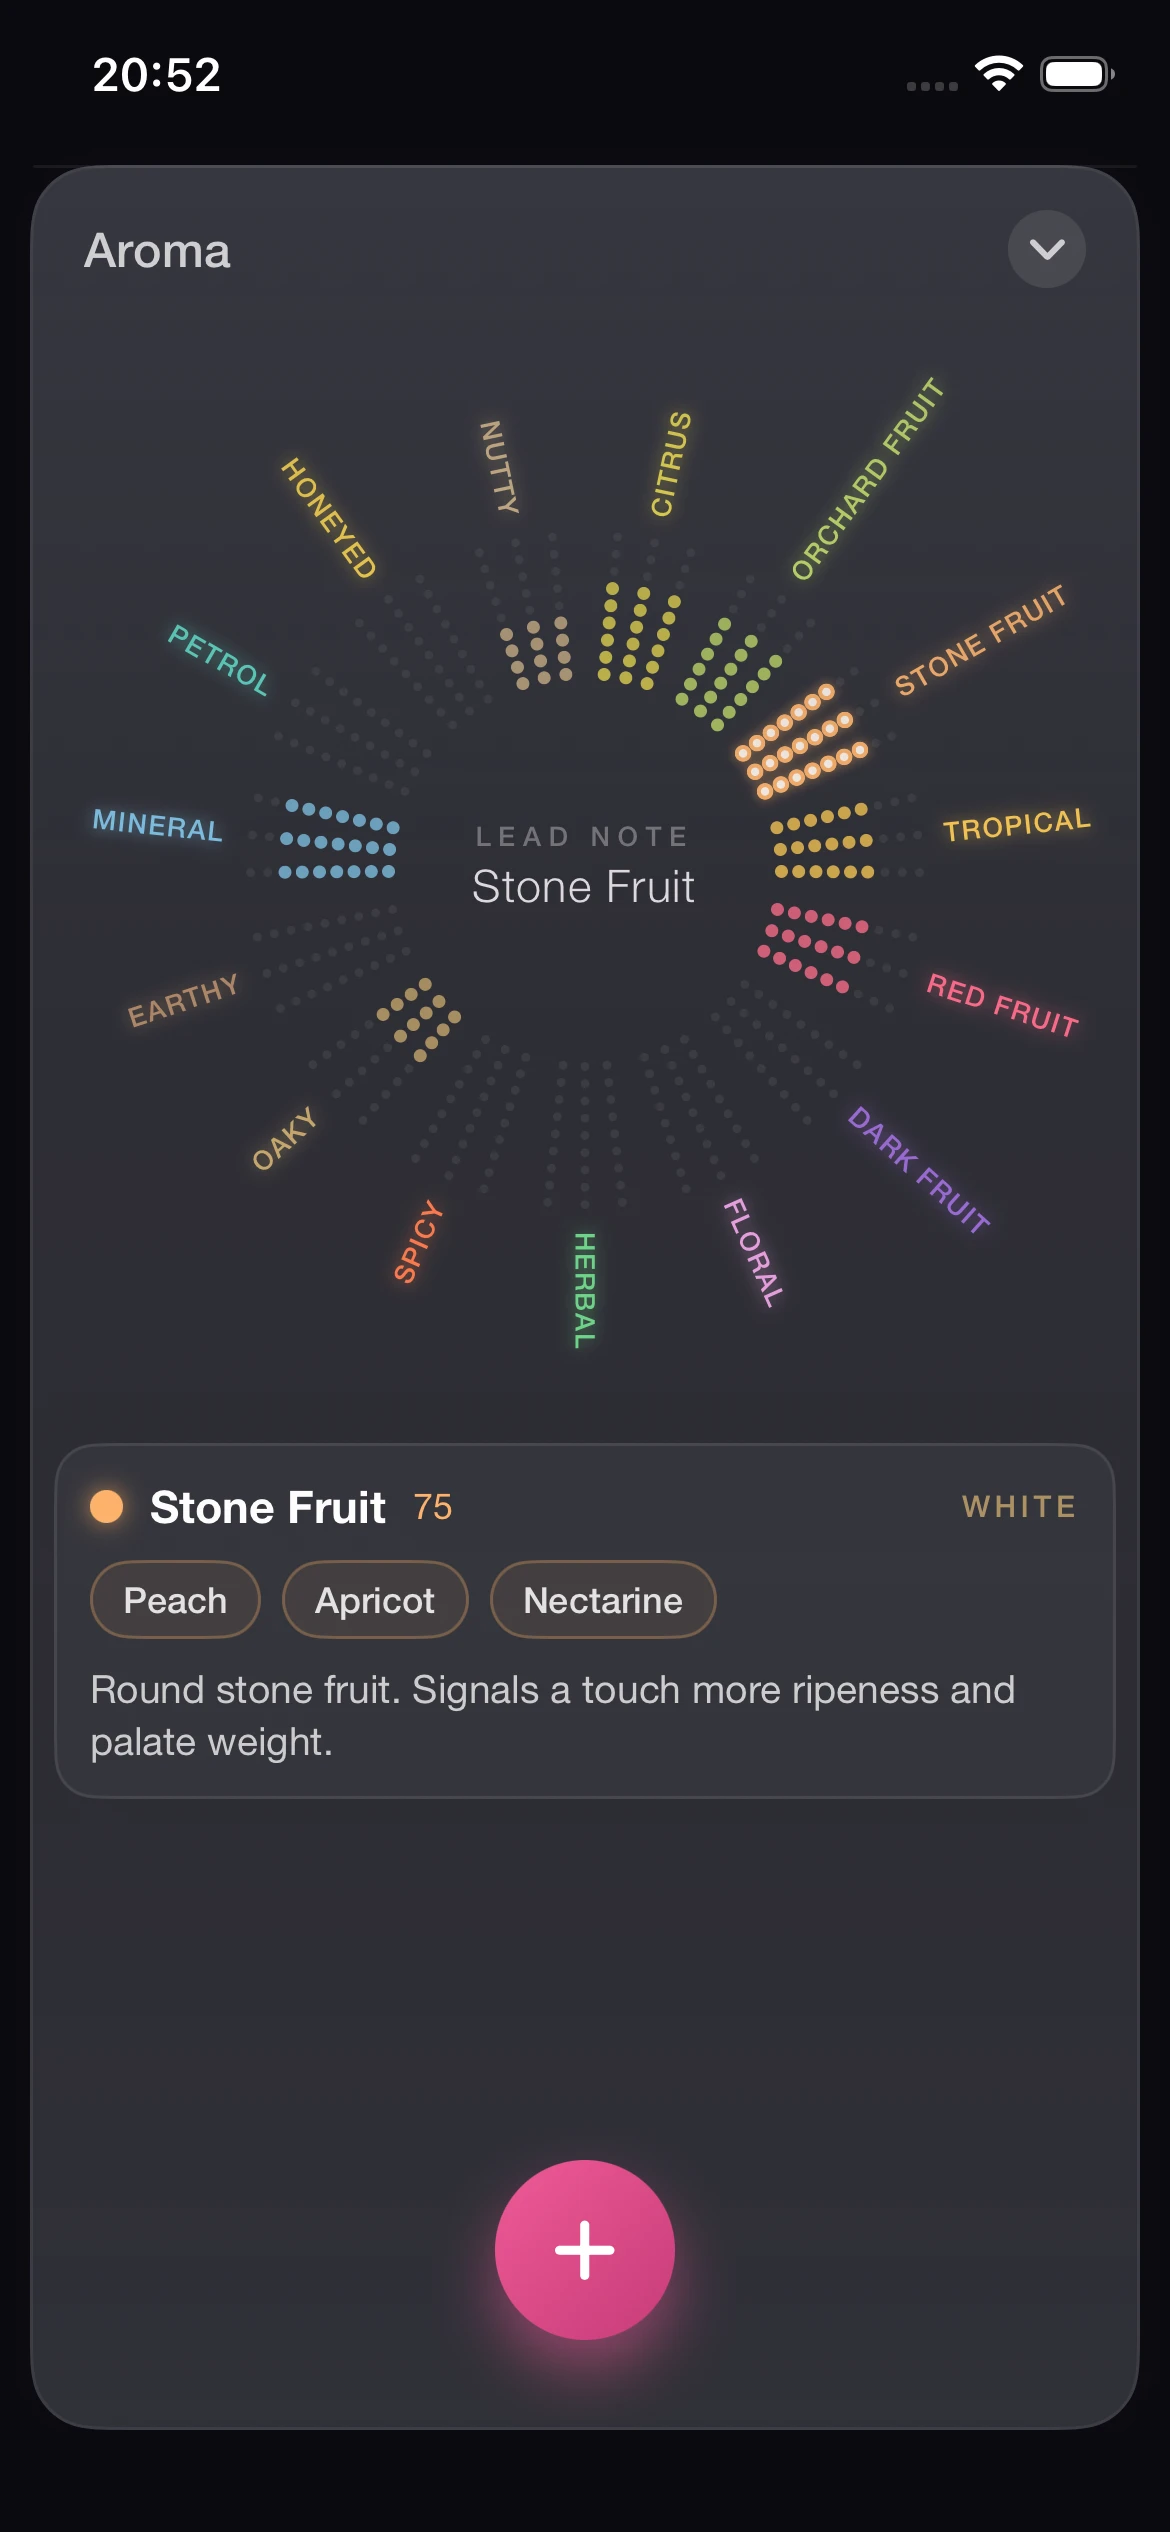This screenshot has width=1170, height=2532.
Task: Toggle the Peach descriptor chip
Action: pyautogui.click(x=175, y=1600)
